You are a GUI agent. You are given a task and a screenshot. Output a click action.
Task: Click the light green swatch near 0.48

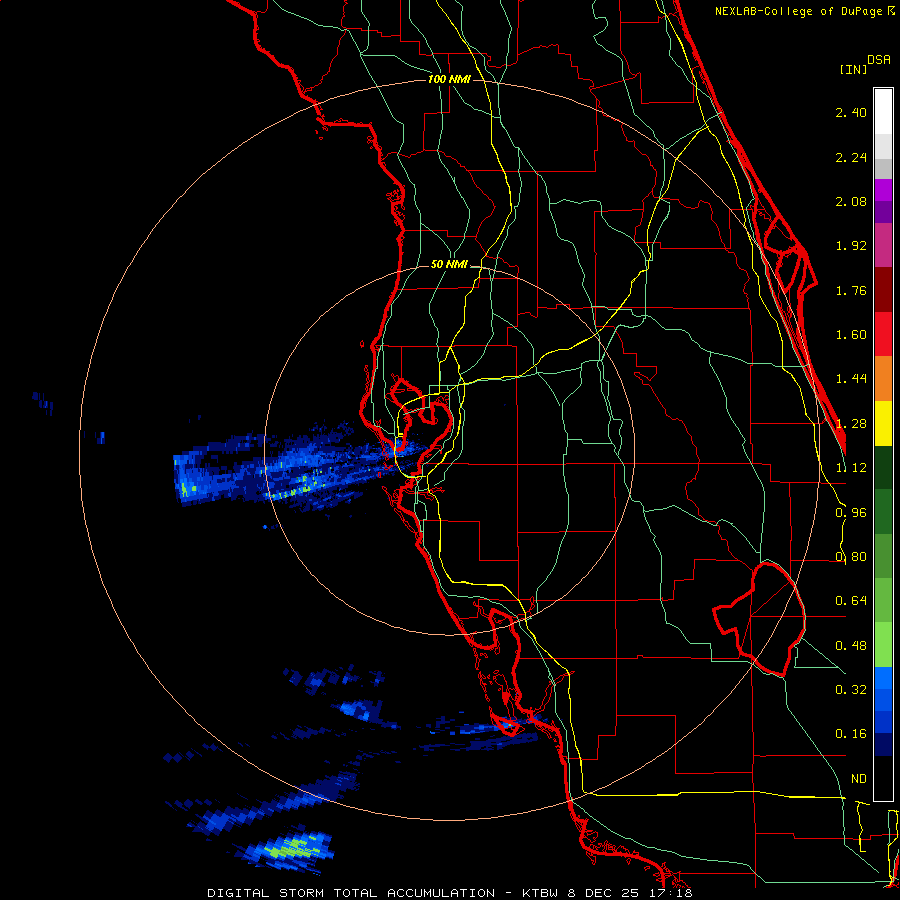883,645
